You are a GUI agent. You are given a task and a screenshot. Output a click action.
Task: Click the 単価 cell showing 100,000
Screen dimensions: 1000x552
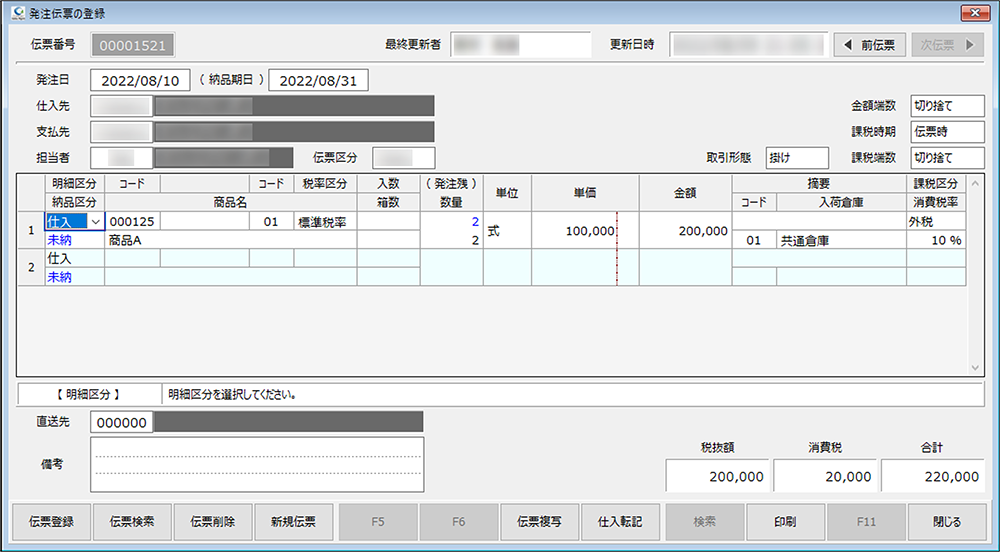tap(575, 231)
